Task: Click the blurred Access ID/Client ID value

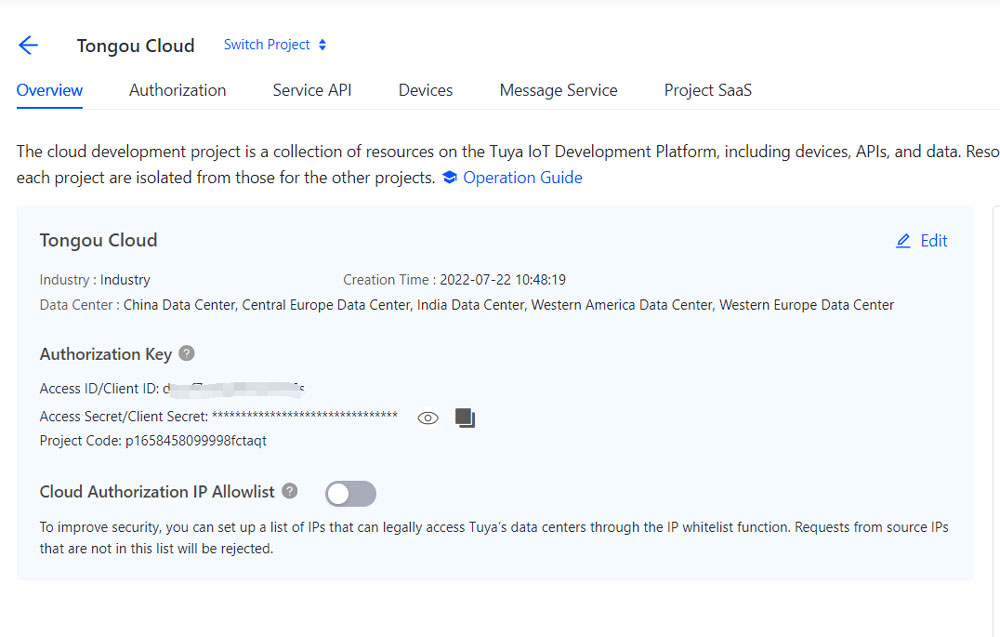Action: [234, 388]
